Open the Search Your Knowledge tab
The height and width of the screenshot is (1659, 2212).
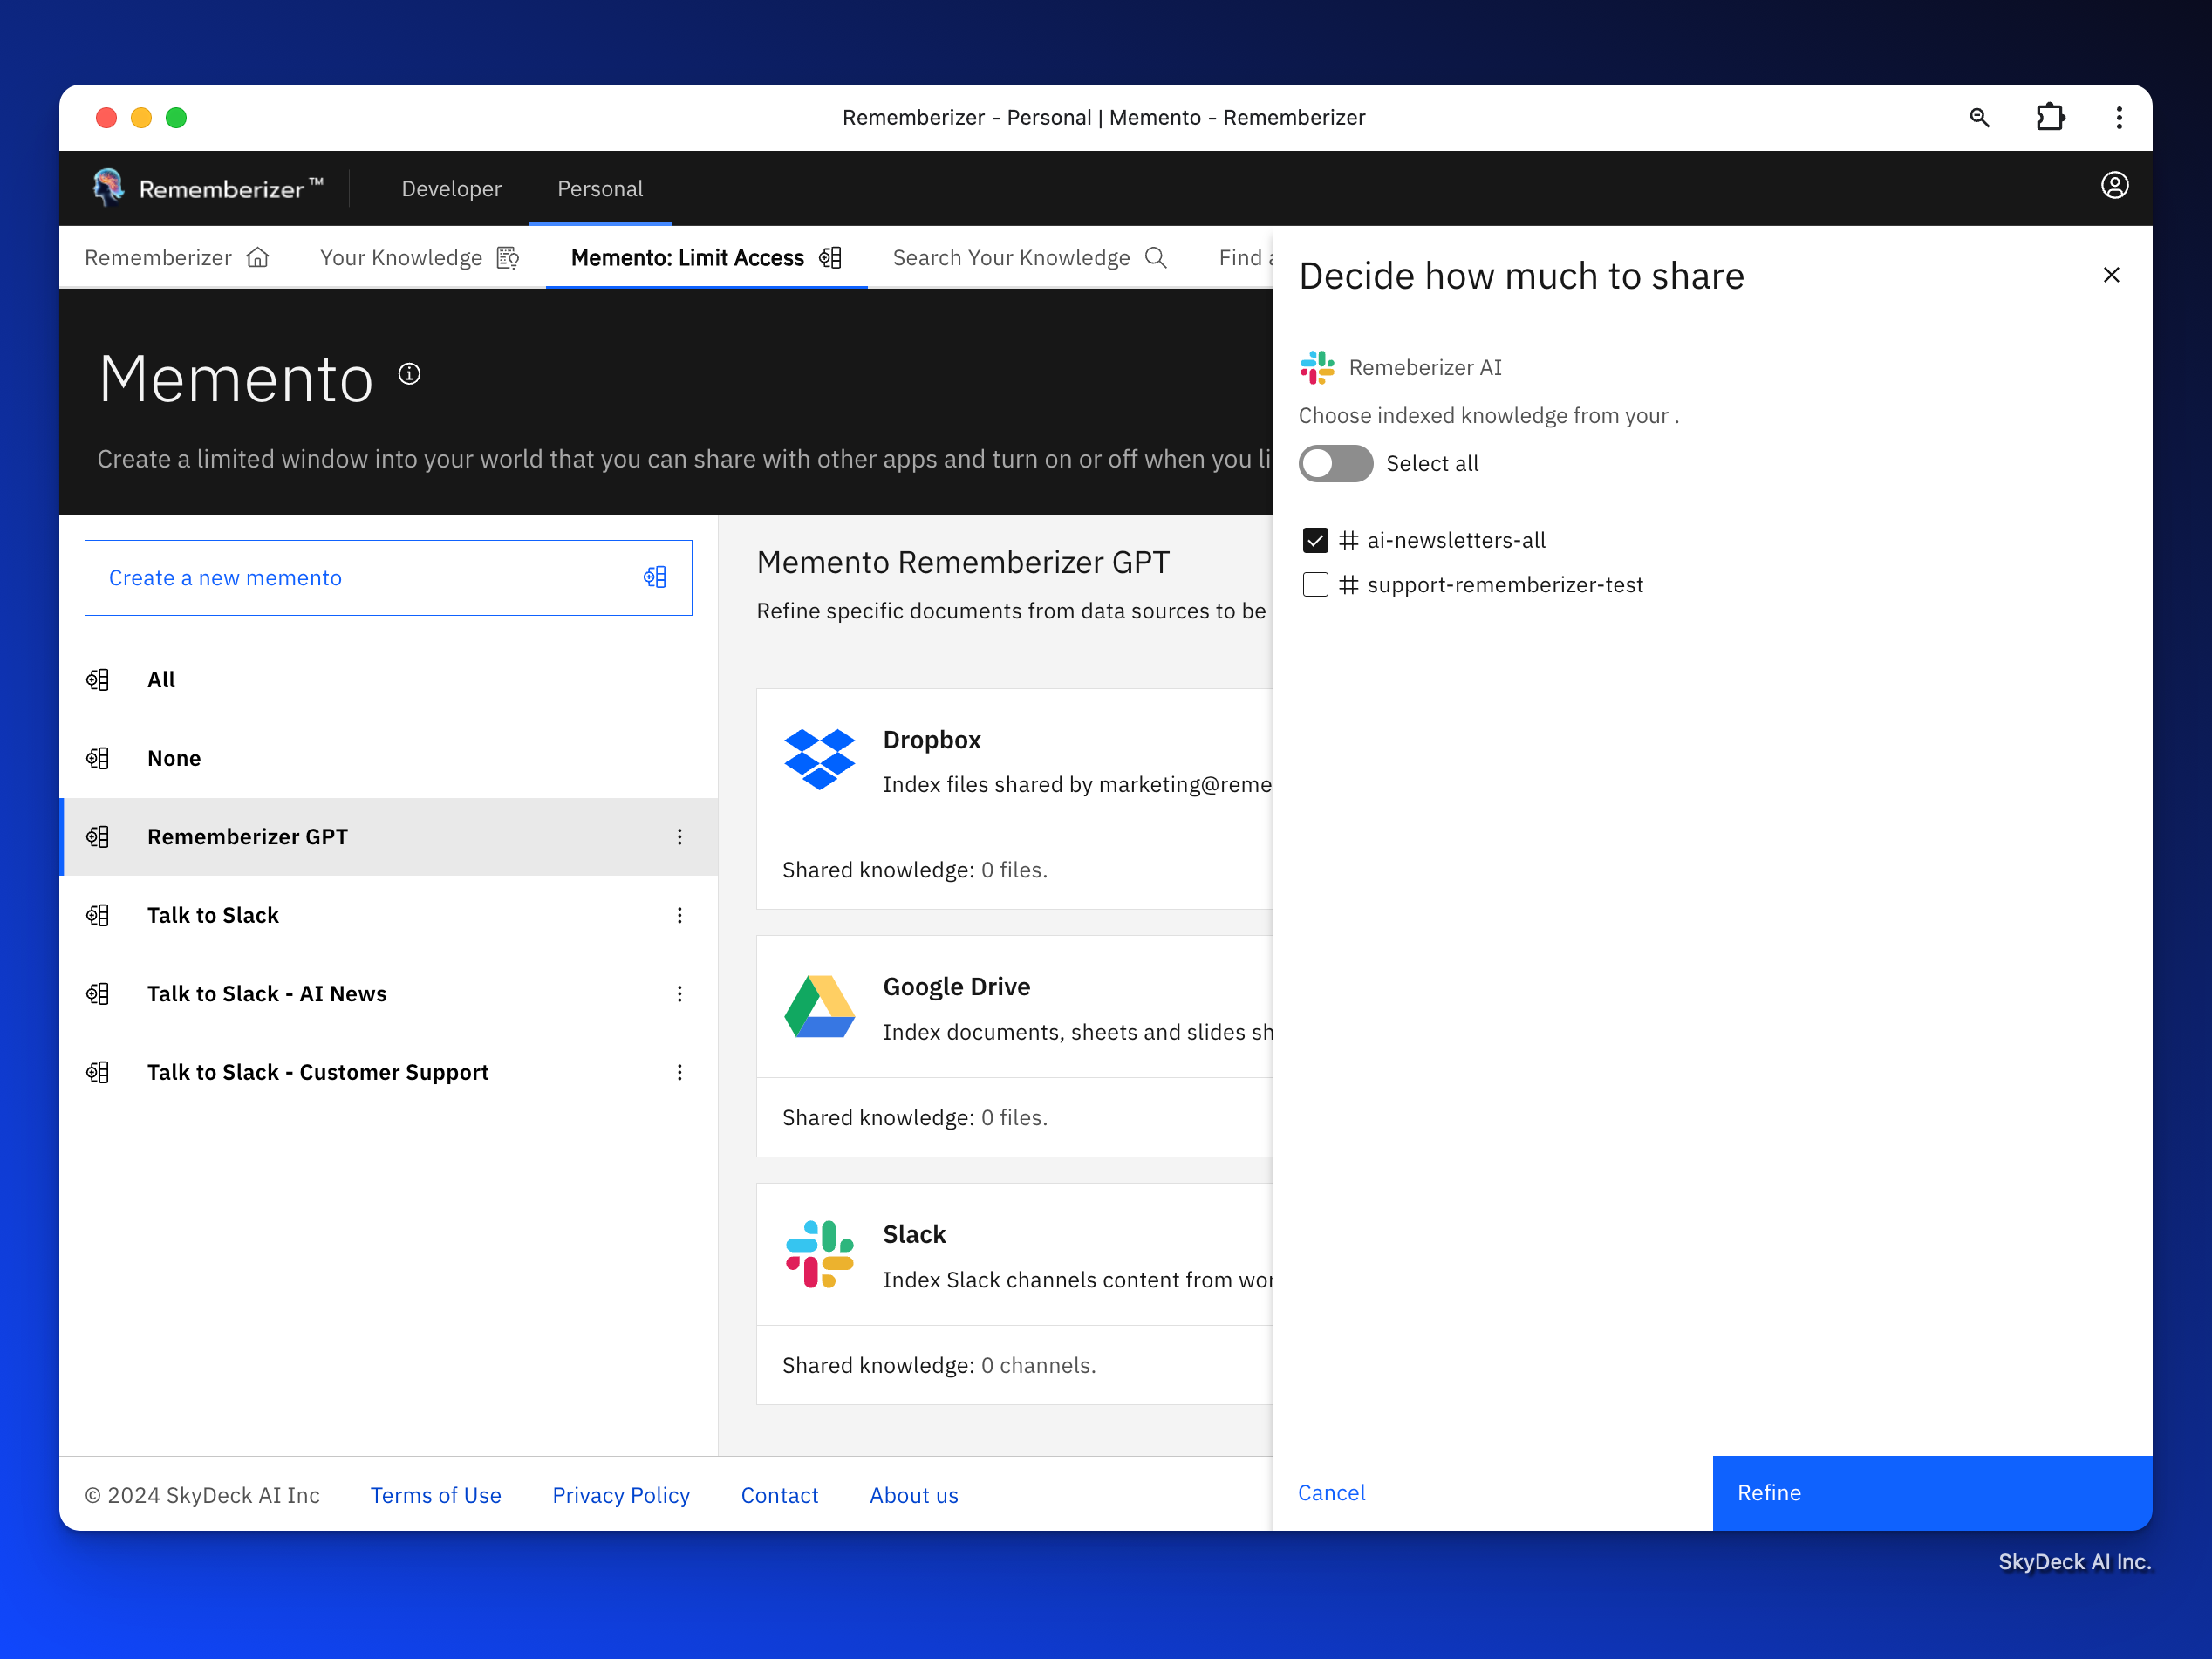coord(1029,258)
